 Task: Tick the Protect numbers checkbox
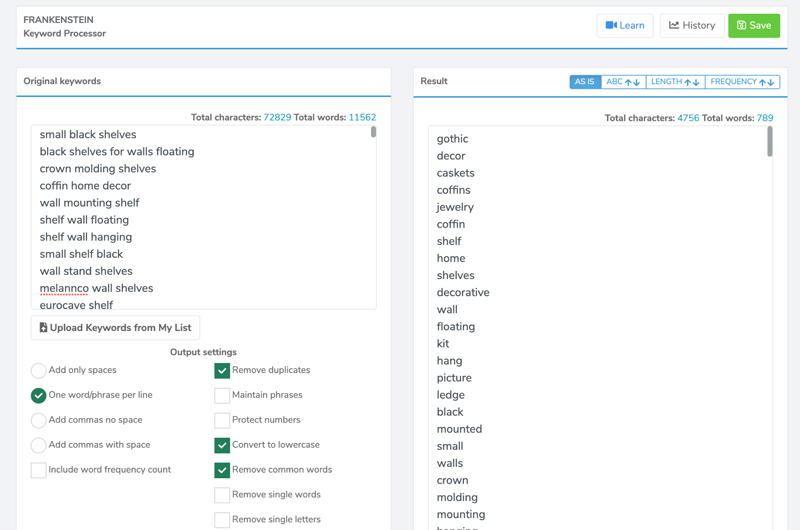222,421
